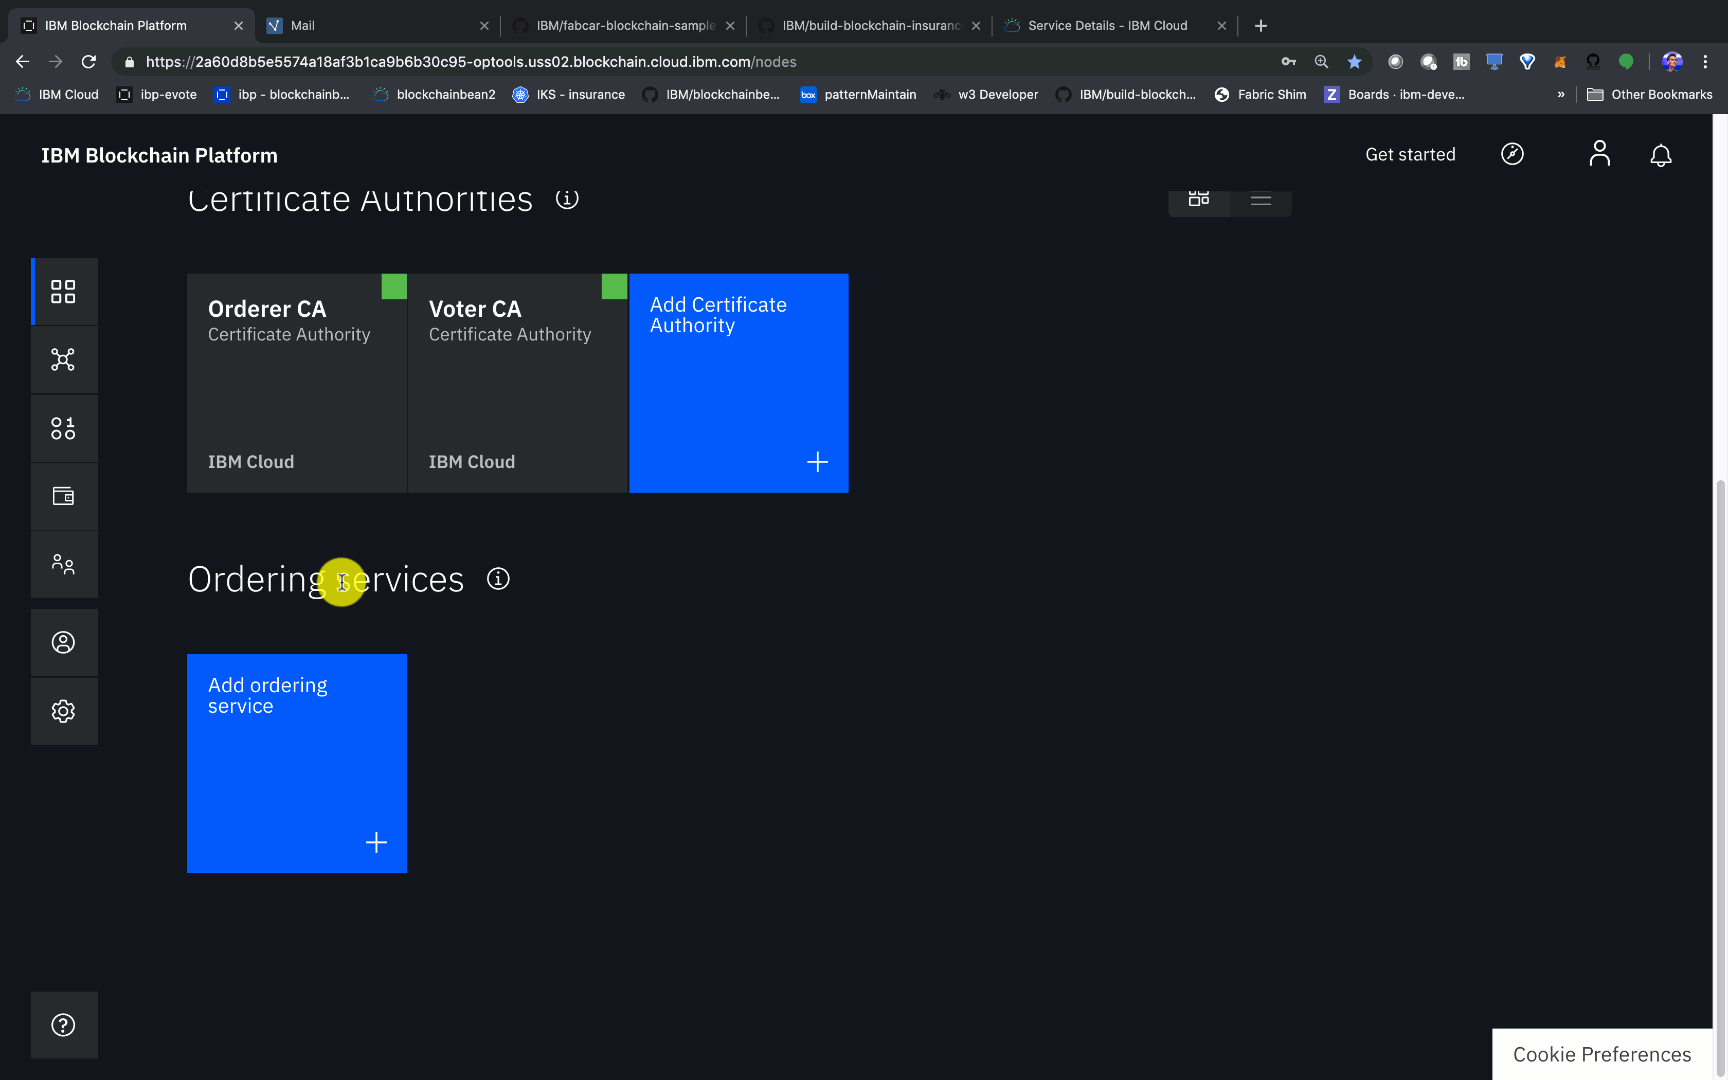The height and width of the screenshot is (1080, 1728).
Task: Open the IBM Cloud bookmark
Action: [x=57, y=94]
